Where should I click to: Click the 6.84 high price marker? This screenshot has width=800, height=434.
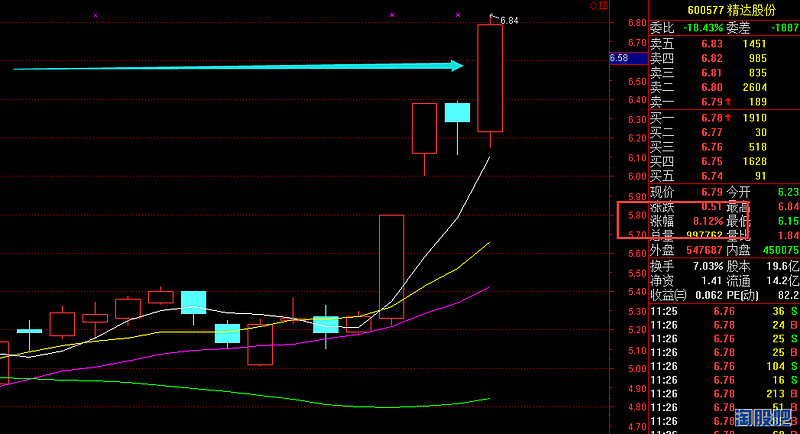tap(509, 20)
